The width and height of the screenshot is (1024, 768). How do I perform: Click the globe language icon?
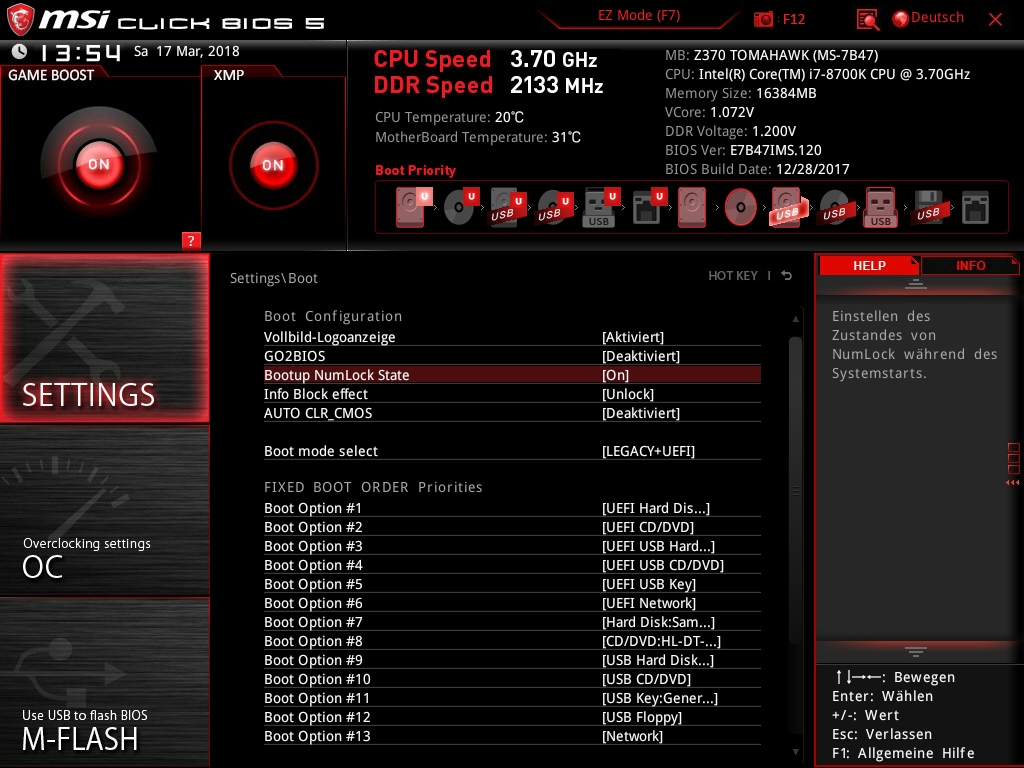click(901, 19)
